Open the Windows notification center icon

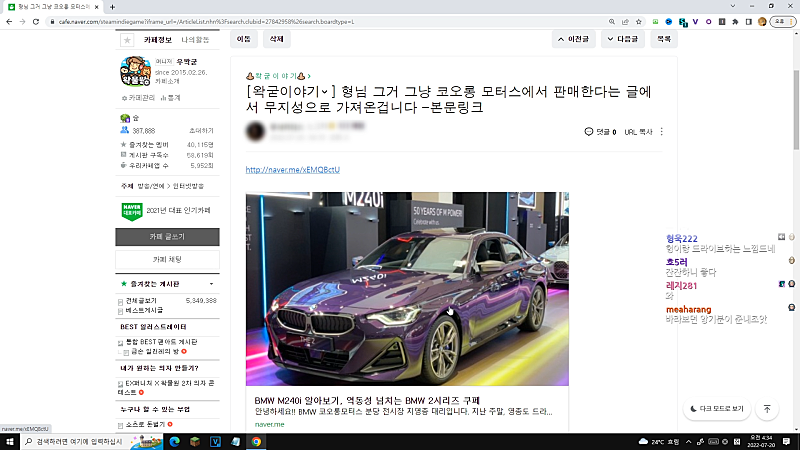787,442
